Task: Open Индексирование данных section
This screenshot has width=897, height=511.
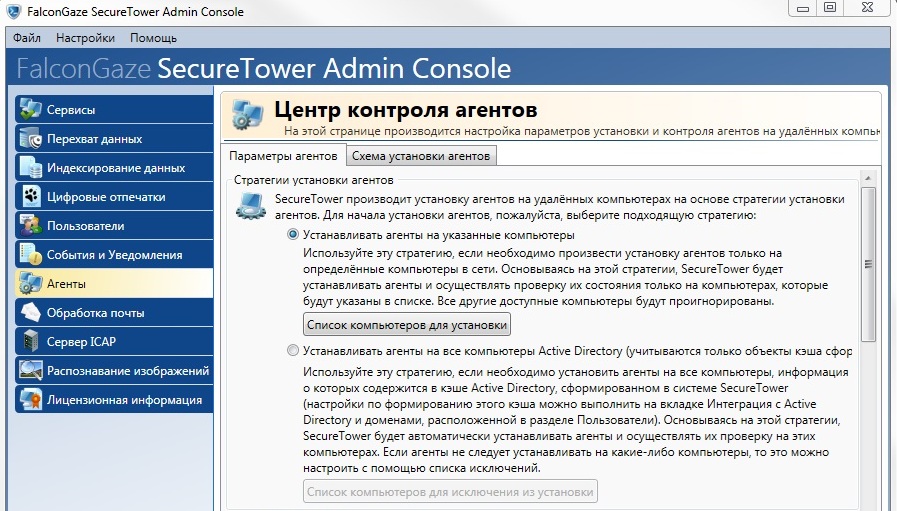Action: (x=114, y=168)
